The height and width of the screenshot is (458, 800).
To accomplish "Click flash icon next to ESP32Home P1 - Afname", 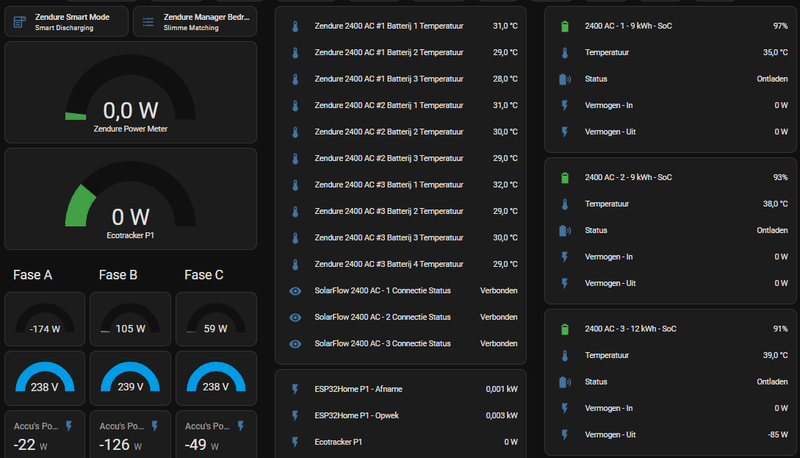I will click(295, 390).
